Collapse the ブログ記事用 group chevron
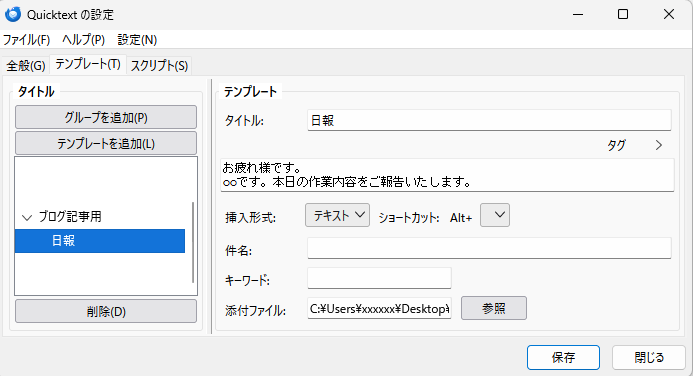The image size is (693, 376). 27,217
